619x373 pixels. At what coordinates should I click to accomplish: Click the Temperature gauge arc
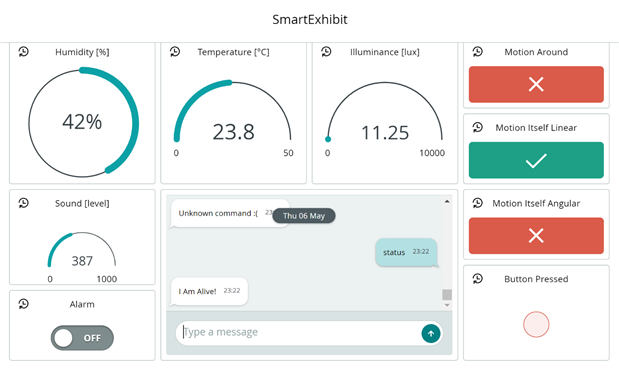pyautogui.click(x=233, y=111)
